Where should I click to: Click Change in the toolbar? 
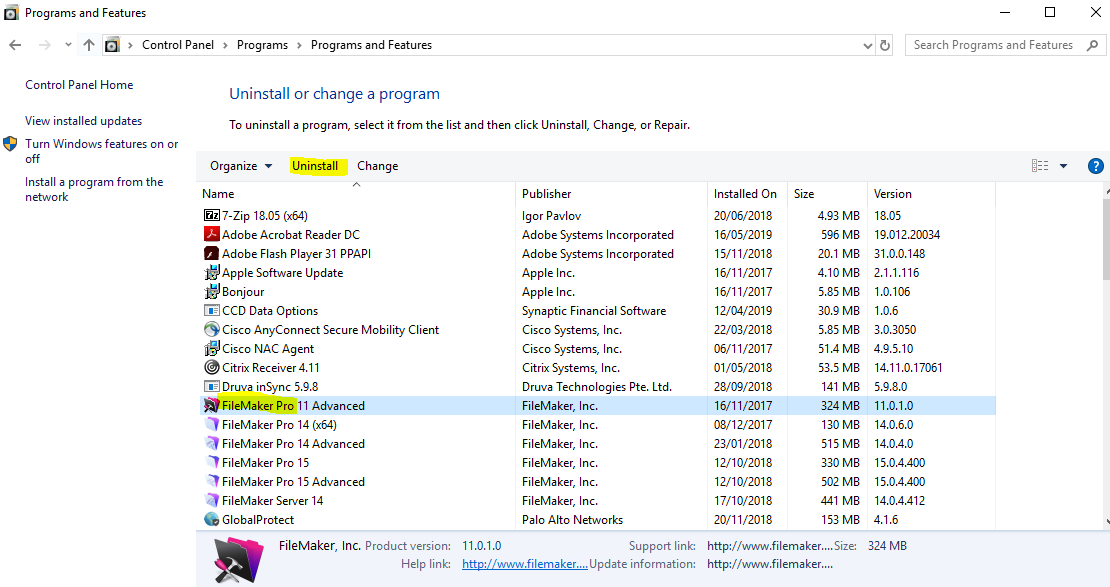[x=377, y=166]
